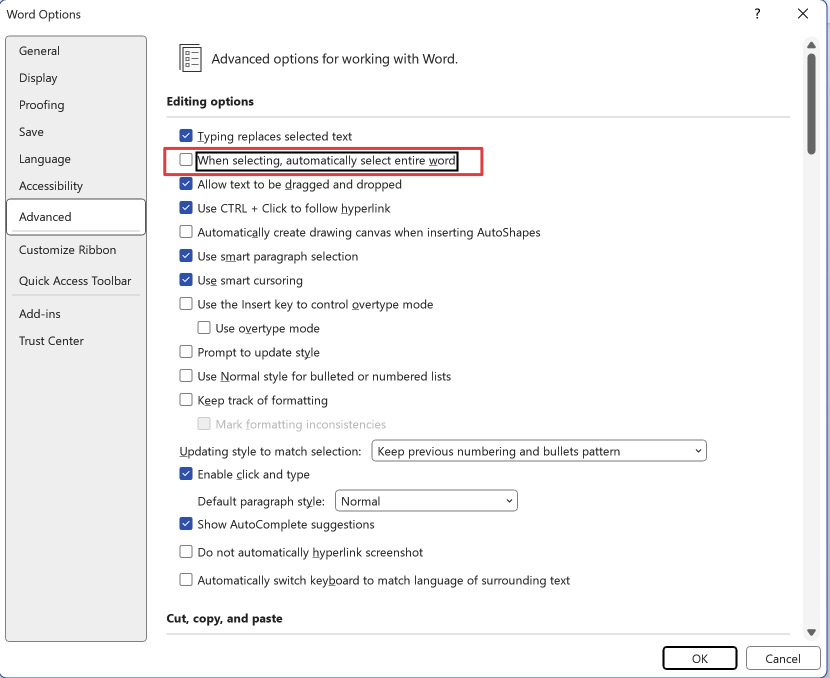Uncheck Typing replaces selected text
The width and height of the screenshot is (830, 678).
coord(186,136)
